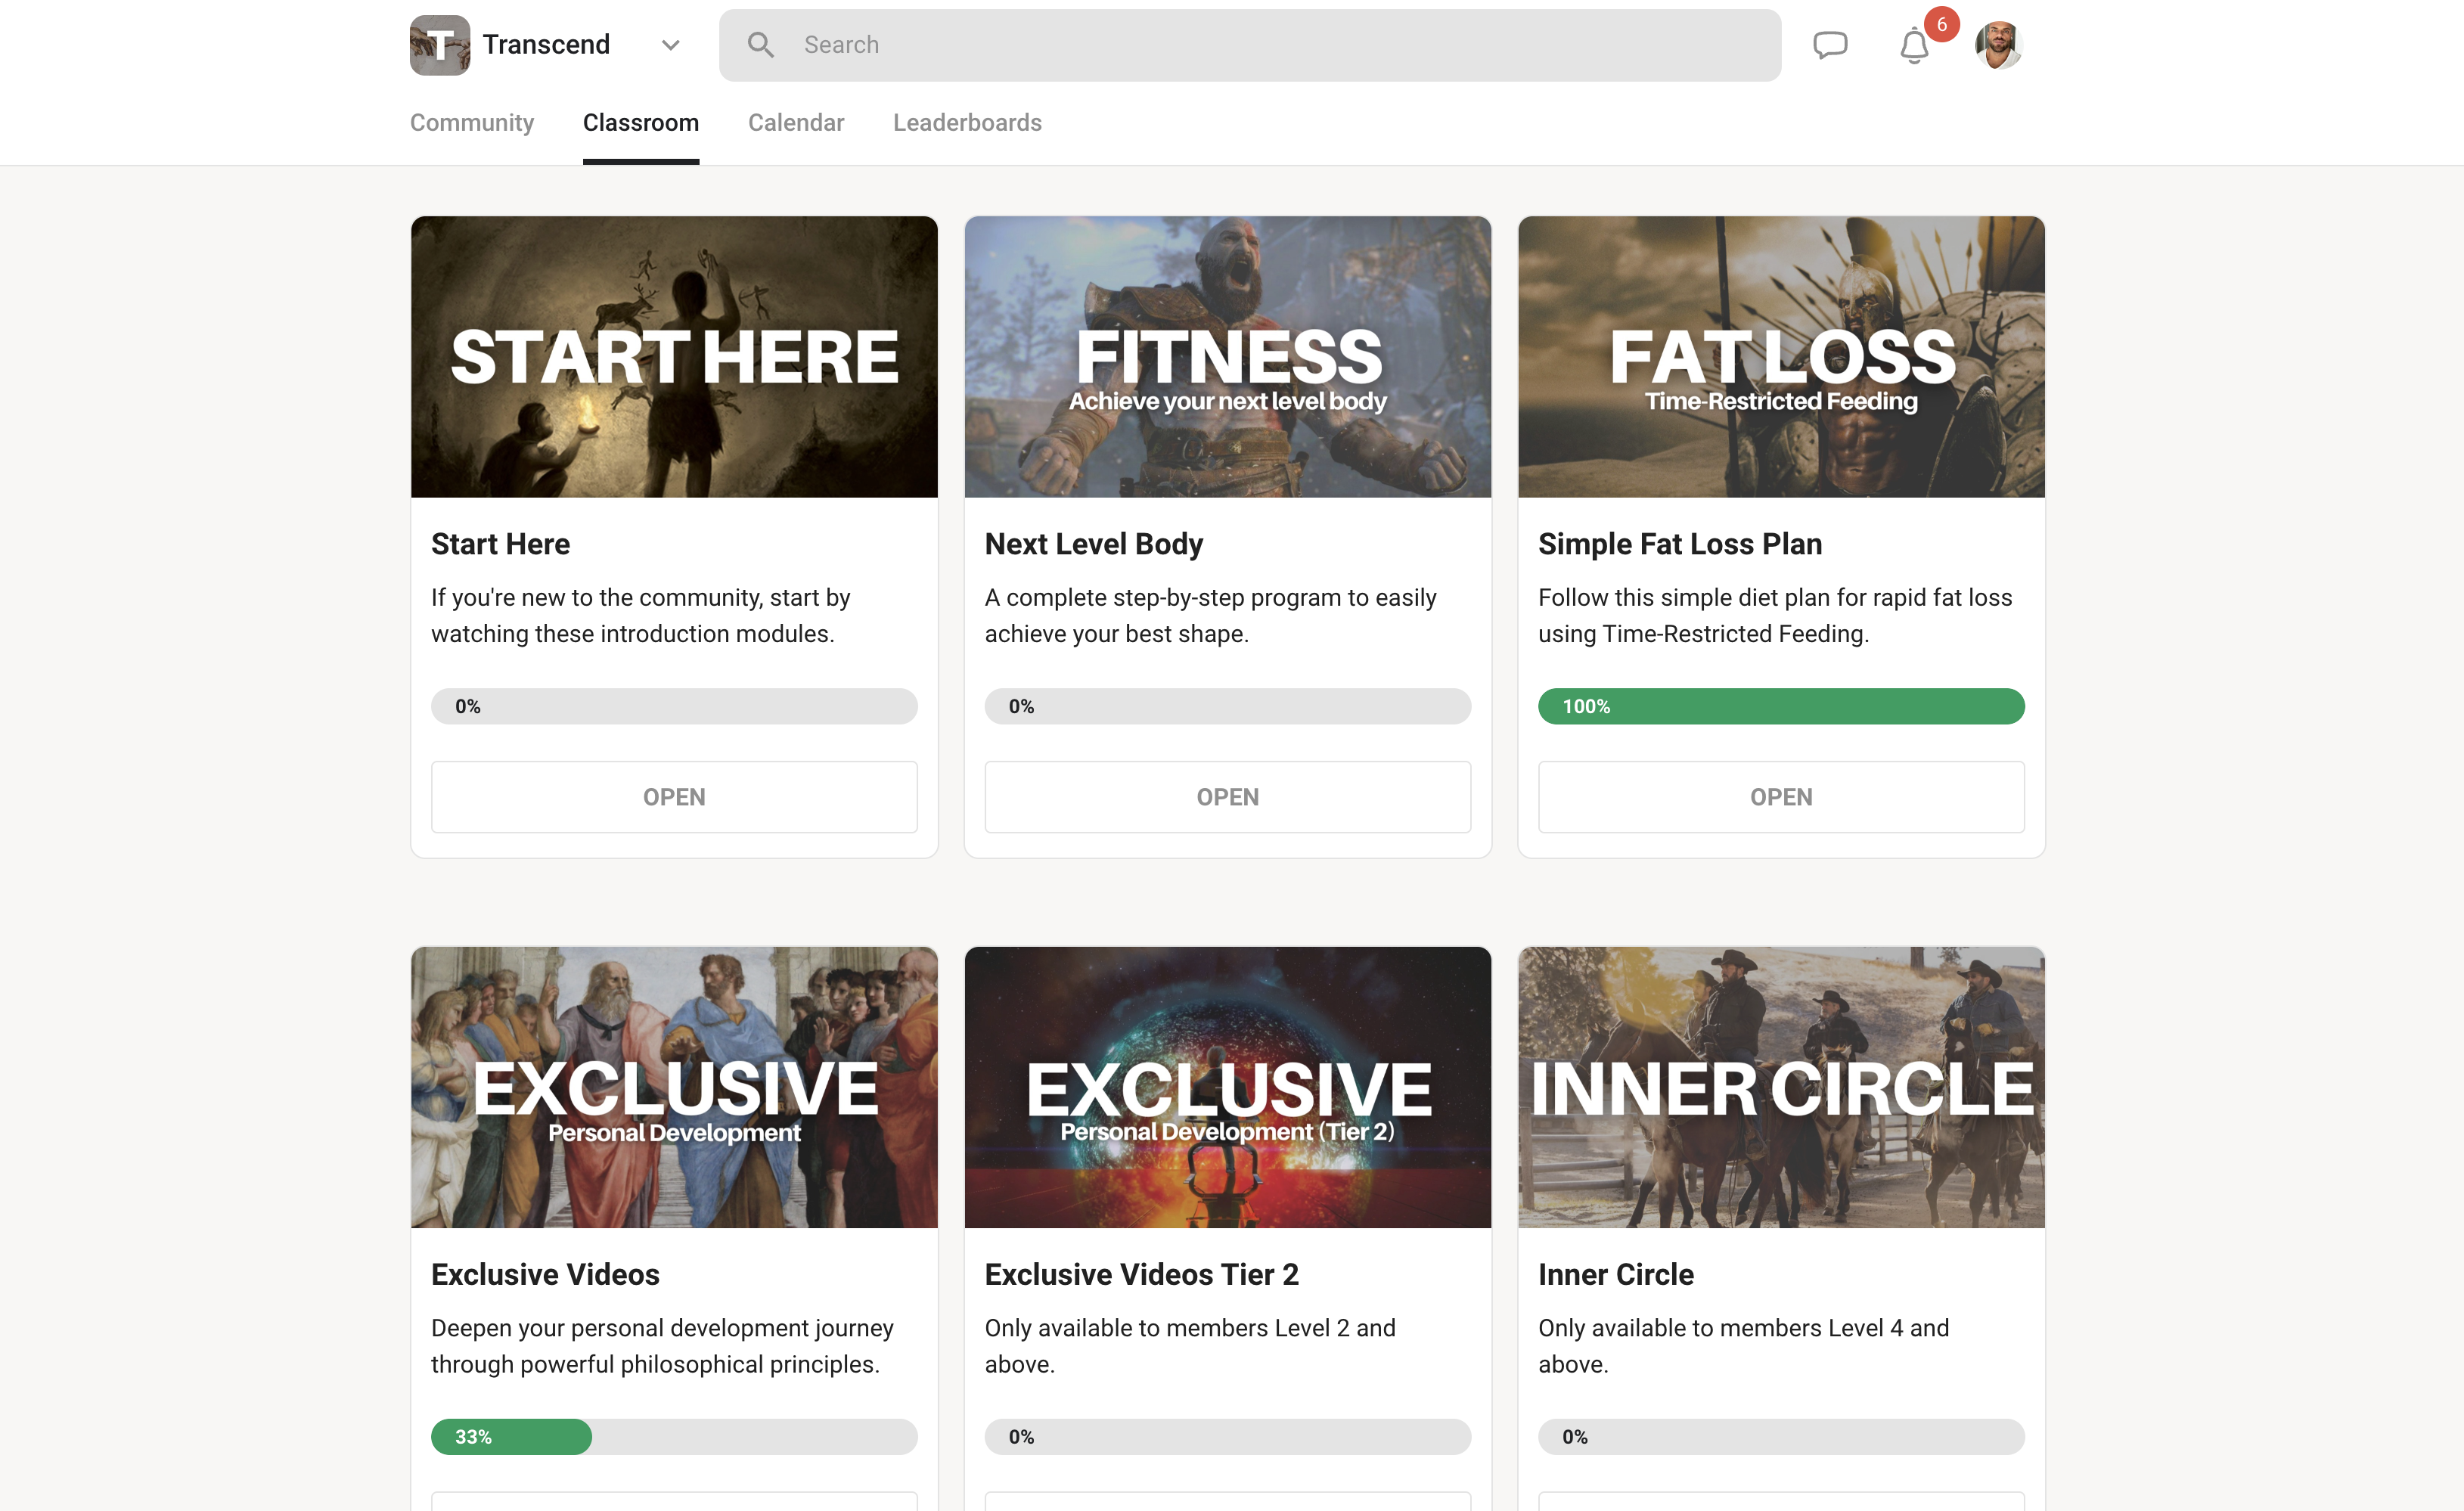Select the Classroom tab
2464x1511 pixels.
641,122
